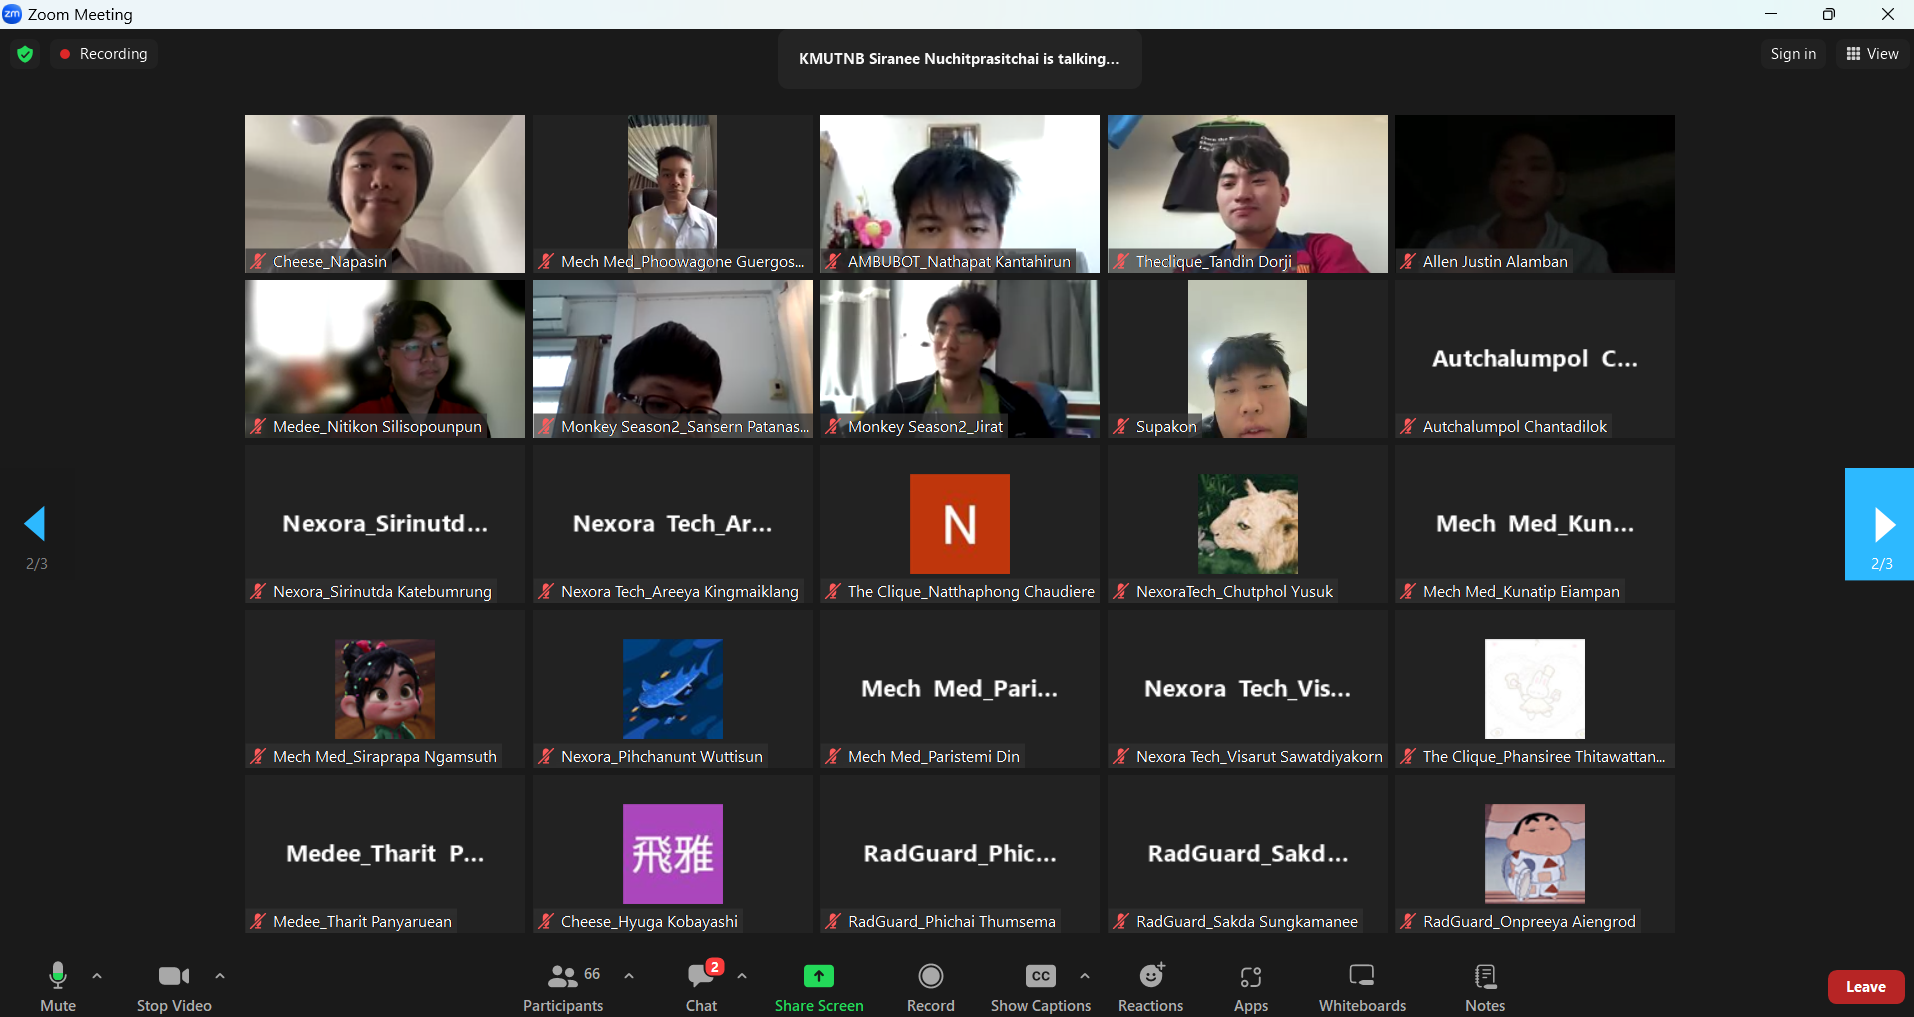Leave the meeting
Image resolution: width=1914 pixels, height=1017 pixels.
(1866, 987)
